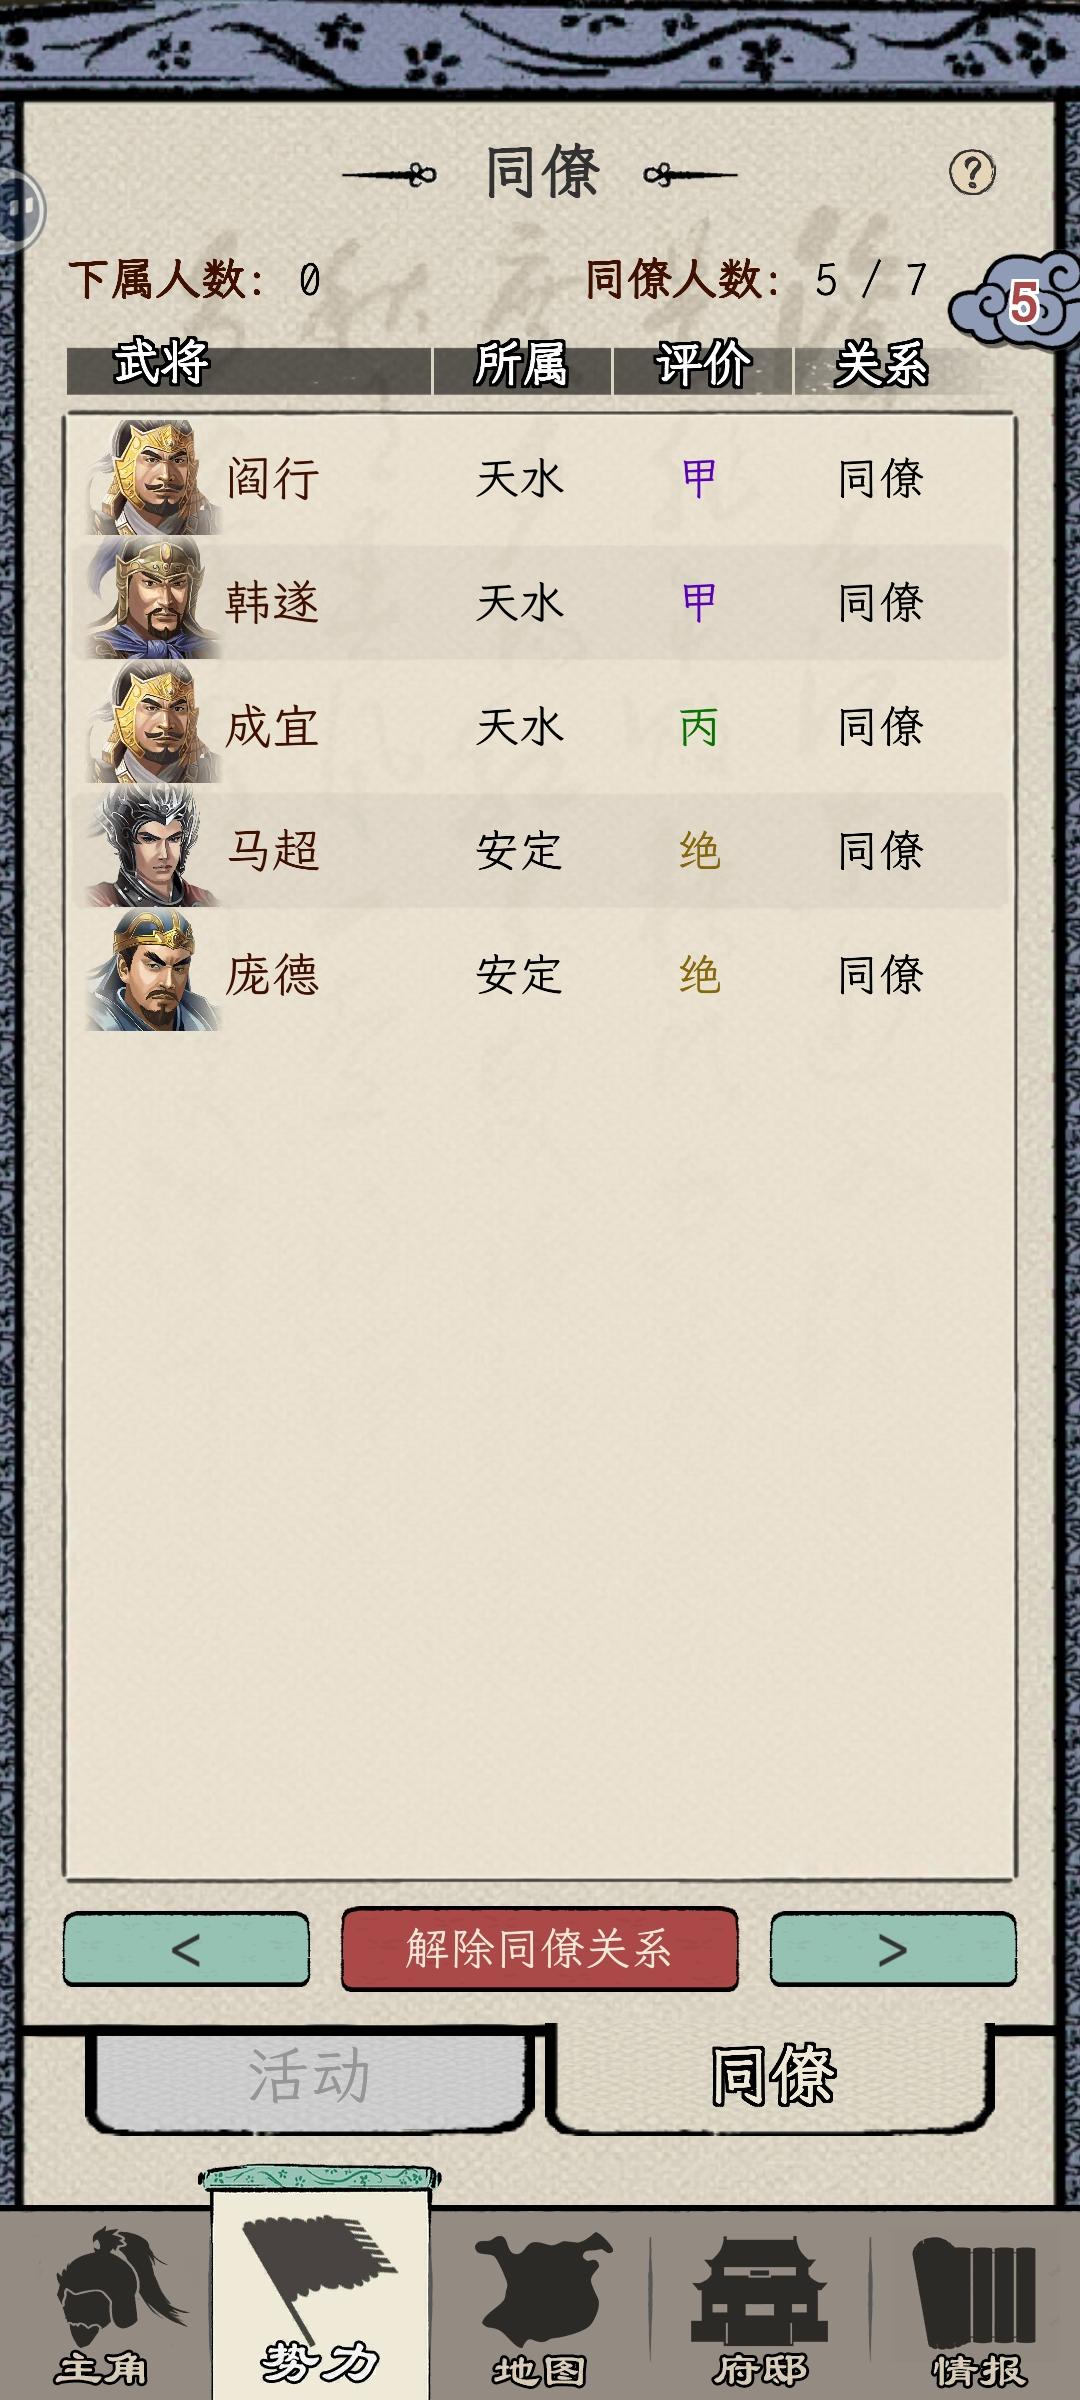Click 阎行's portrait thumbnail
1080x2400 pixels.
click(152, 477)
